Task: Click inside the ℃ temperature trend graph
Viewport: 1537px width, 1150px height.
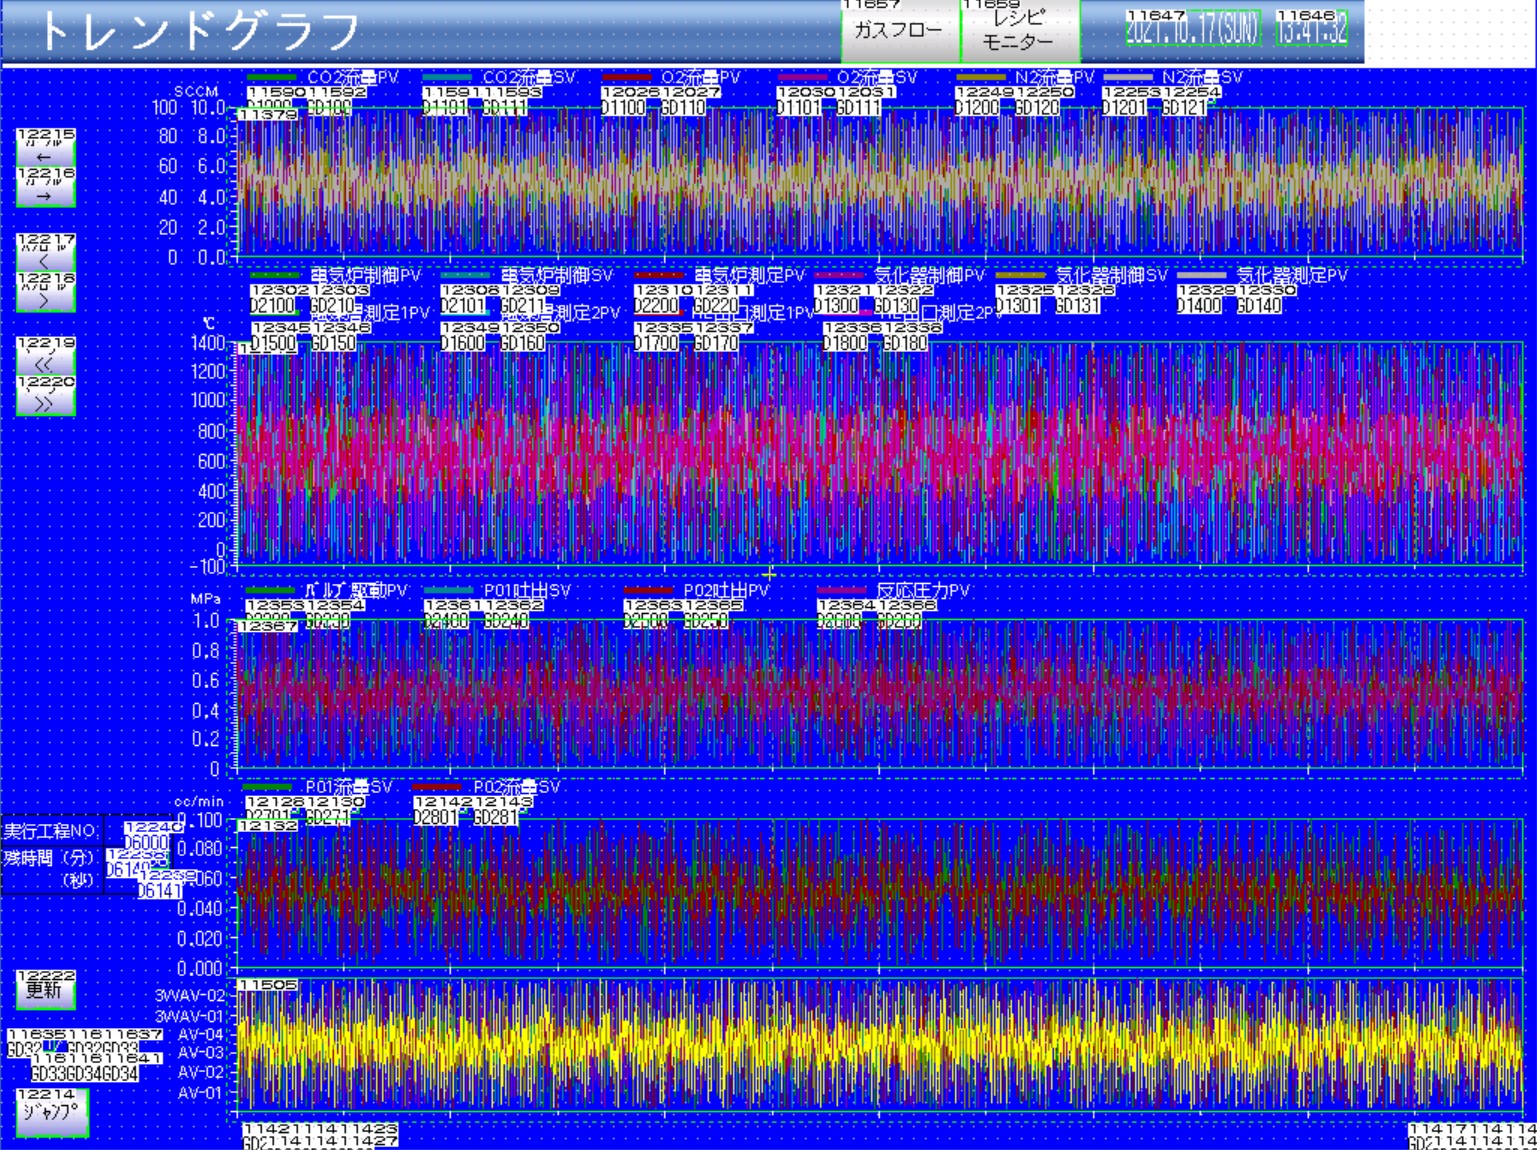Action: pos(880,455)
